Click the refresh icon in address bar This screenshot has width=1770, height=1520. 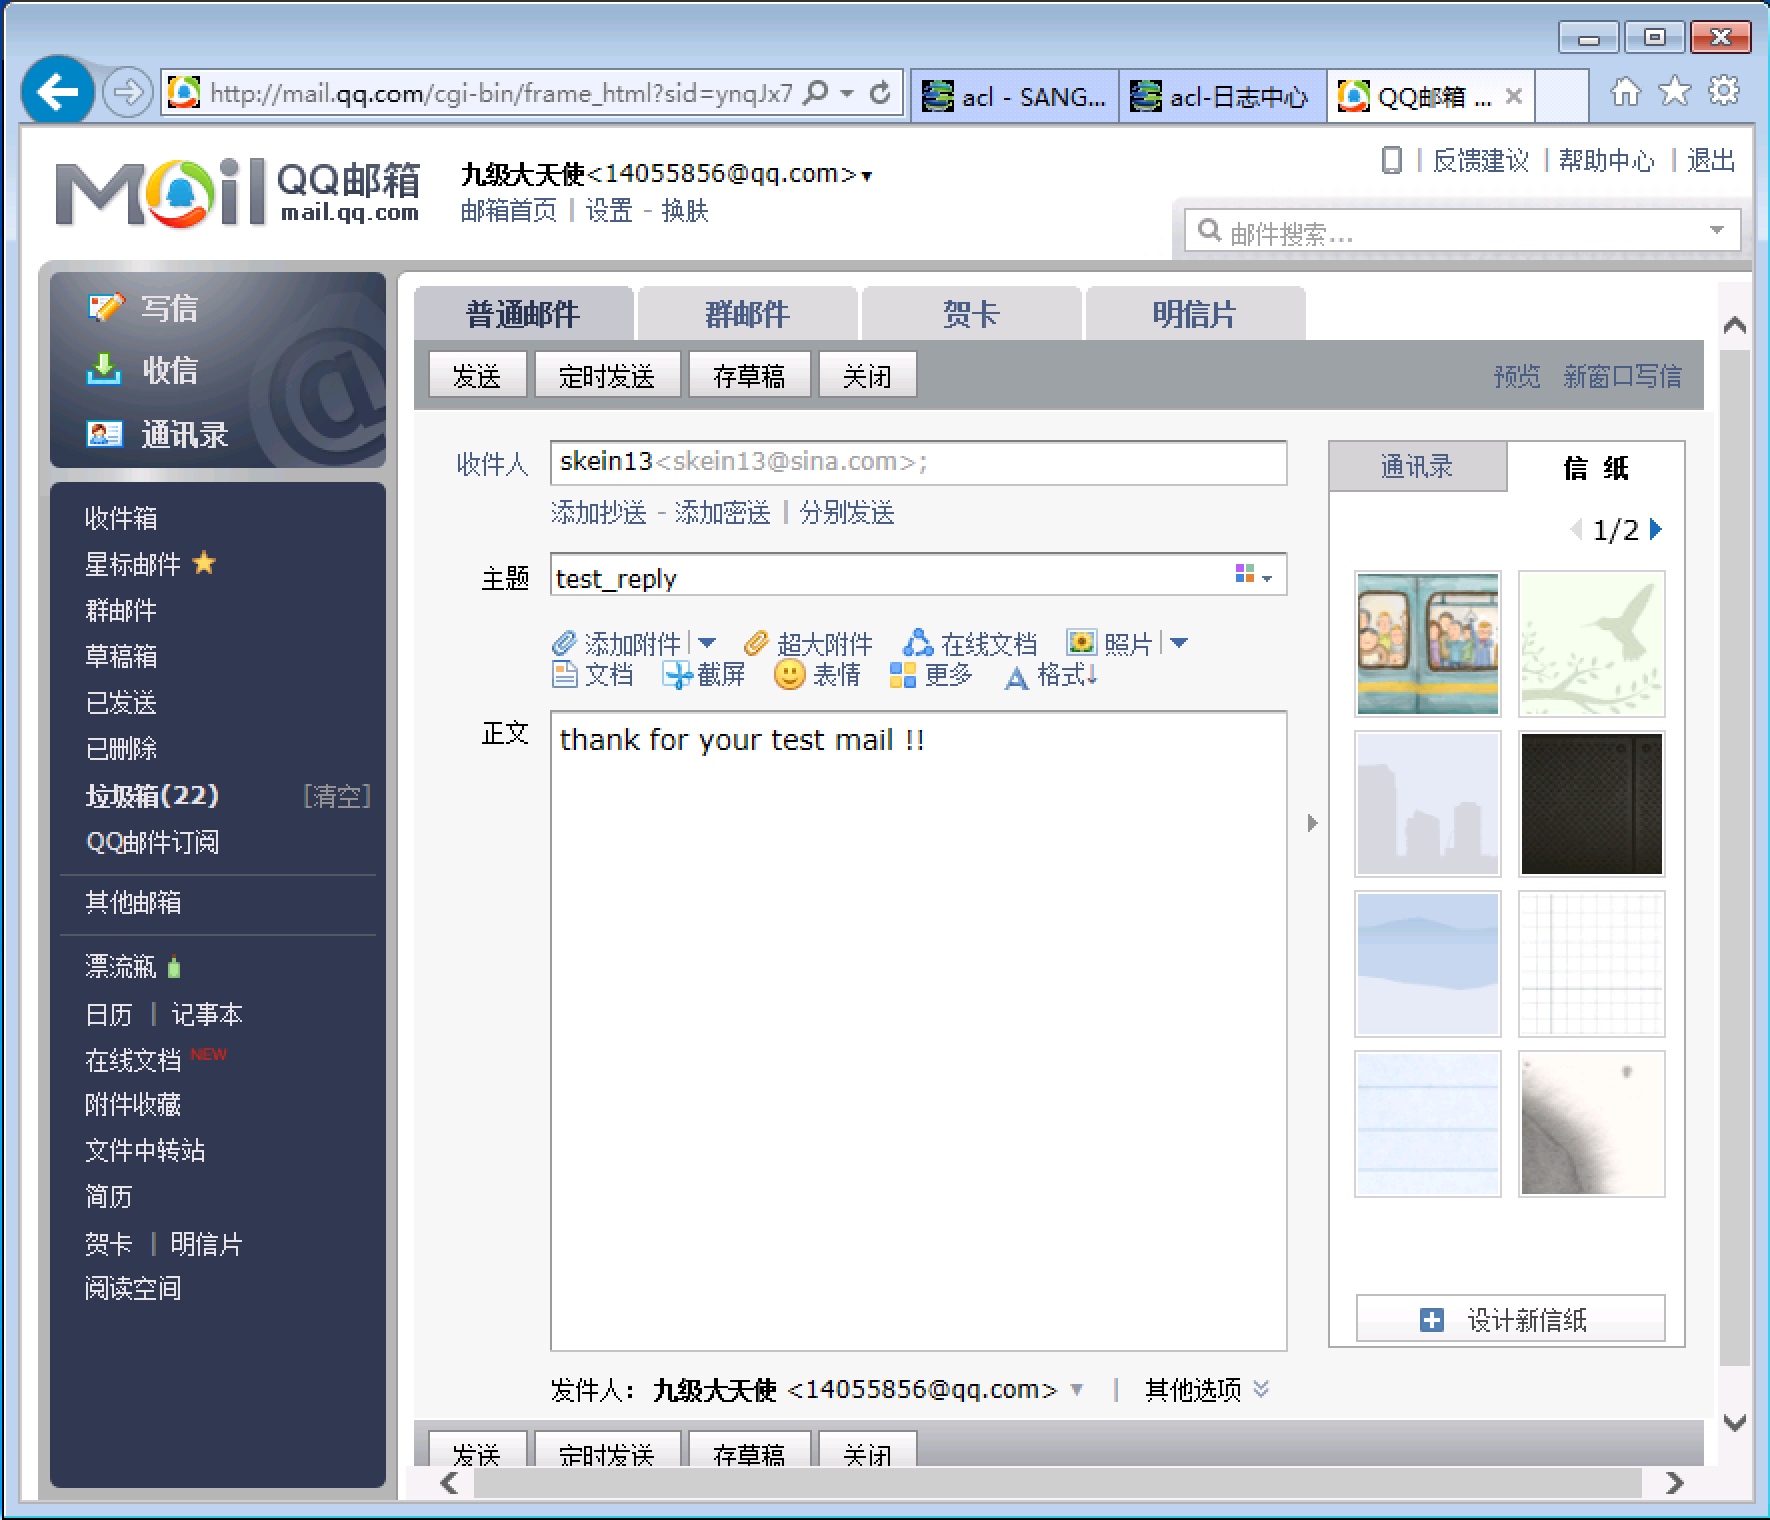coord(880,93)
